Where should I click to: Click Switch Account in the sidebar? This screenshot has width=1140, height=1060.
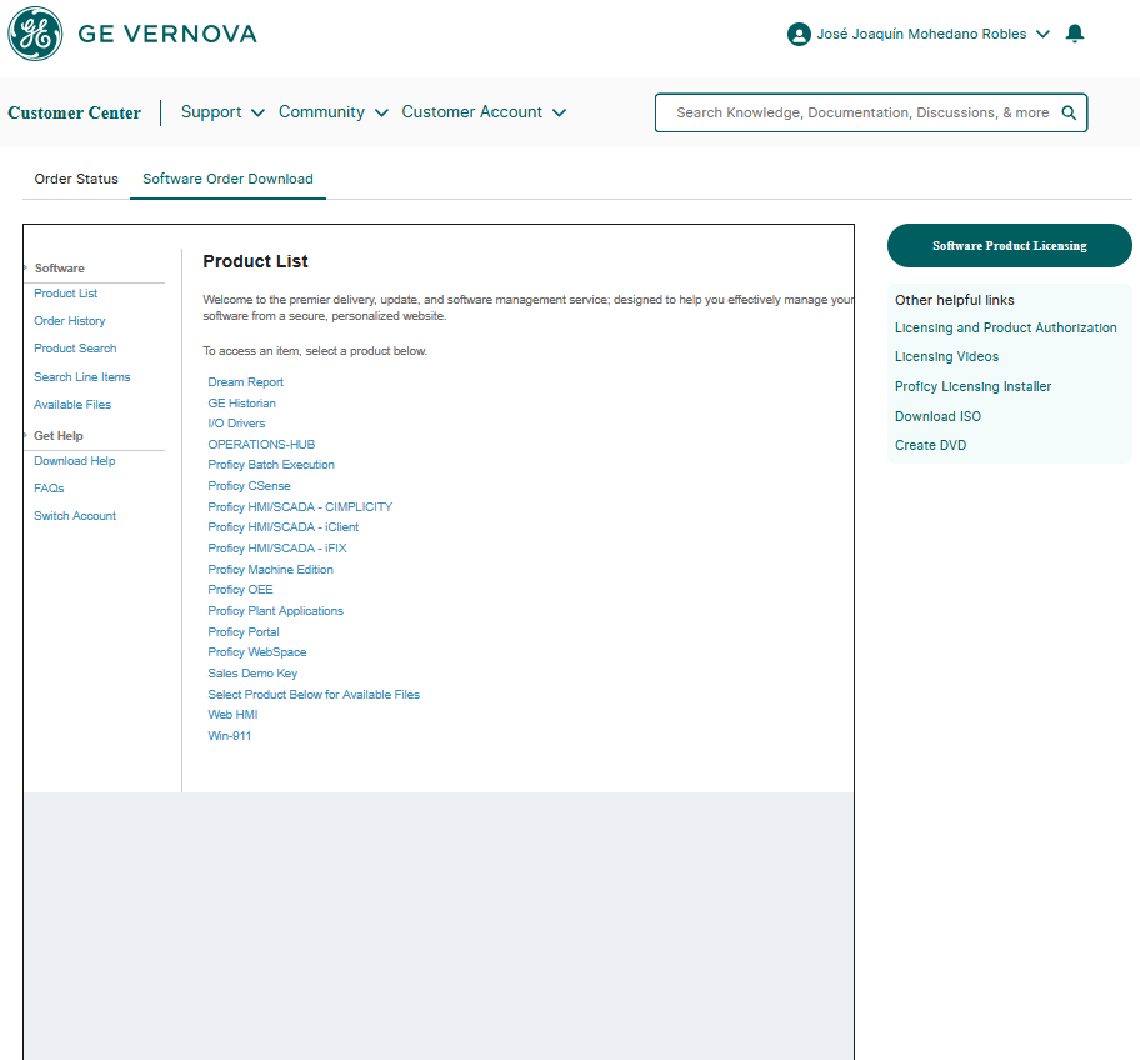pyautogui.click(x=75, y=516)
